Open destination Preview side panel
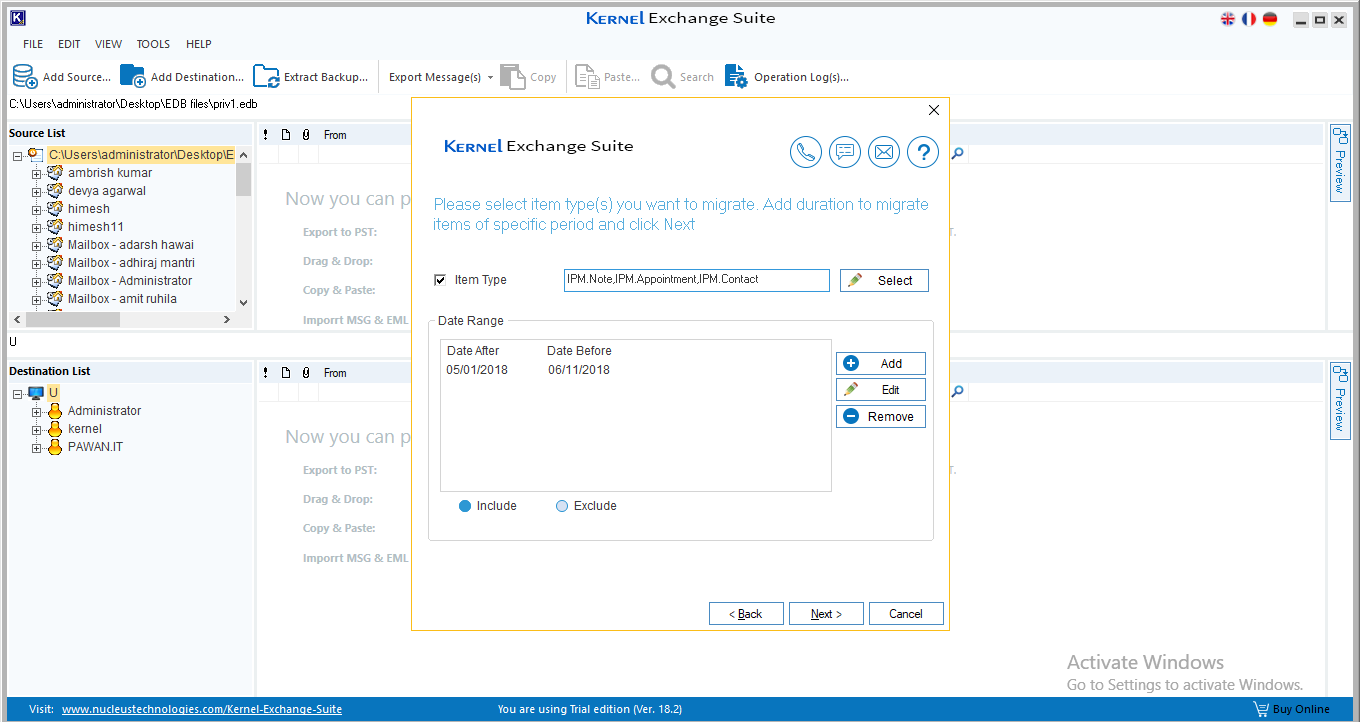Viewport: 1360px width, 722px height. [1340, 400]
